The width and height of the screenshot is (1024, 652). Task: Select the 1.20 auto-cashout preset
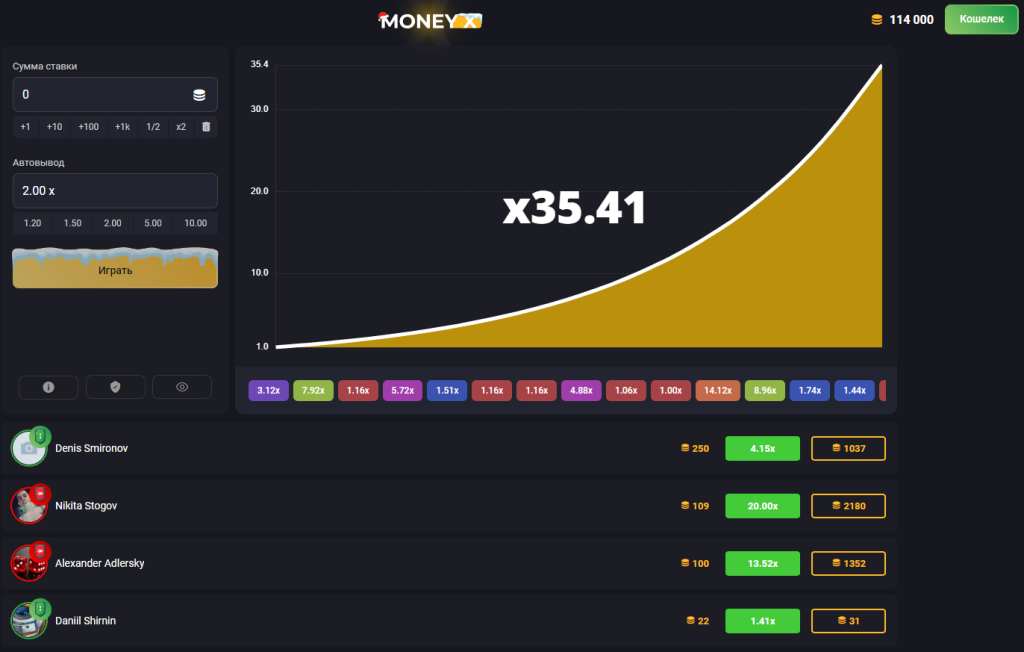point(33,223)
